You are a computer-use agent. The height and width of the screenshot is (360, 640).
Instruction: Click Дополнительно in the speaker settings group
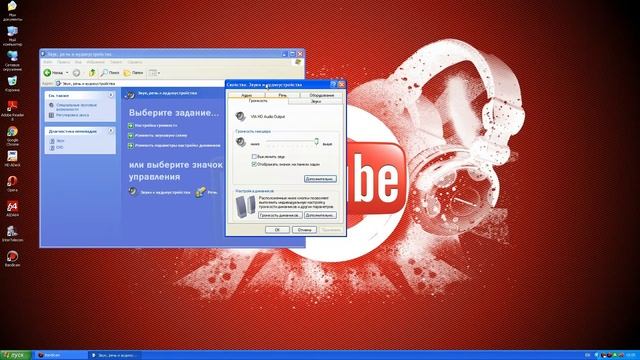click(320, 215)
